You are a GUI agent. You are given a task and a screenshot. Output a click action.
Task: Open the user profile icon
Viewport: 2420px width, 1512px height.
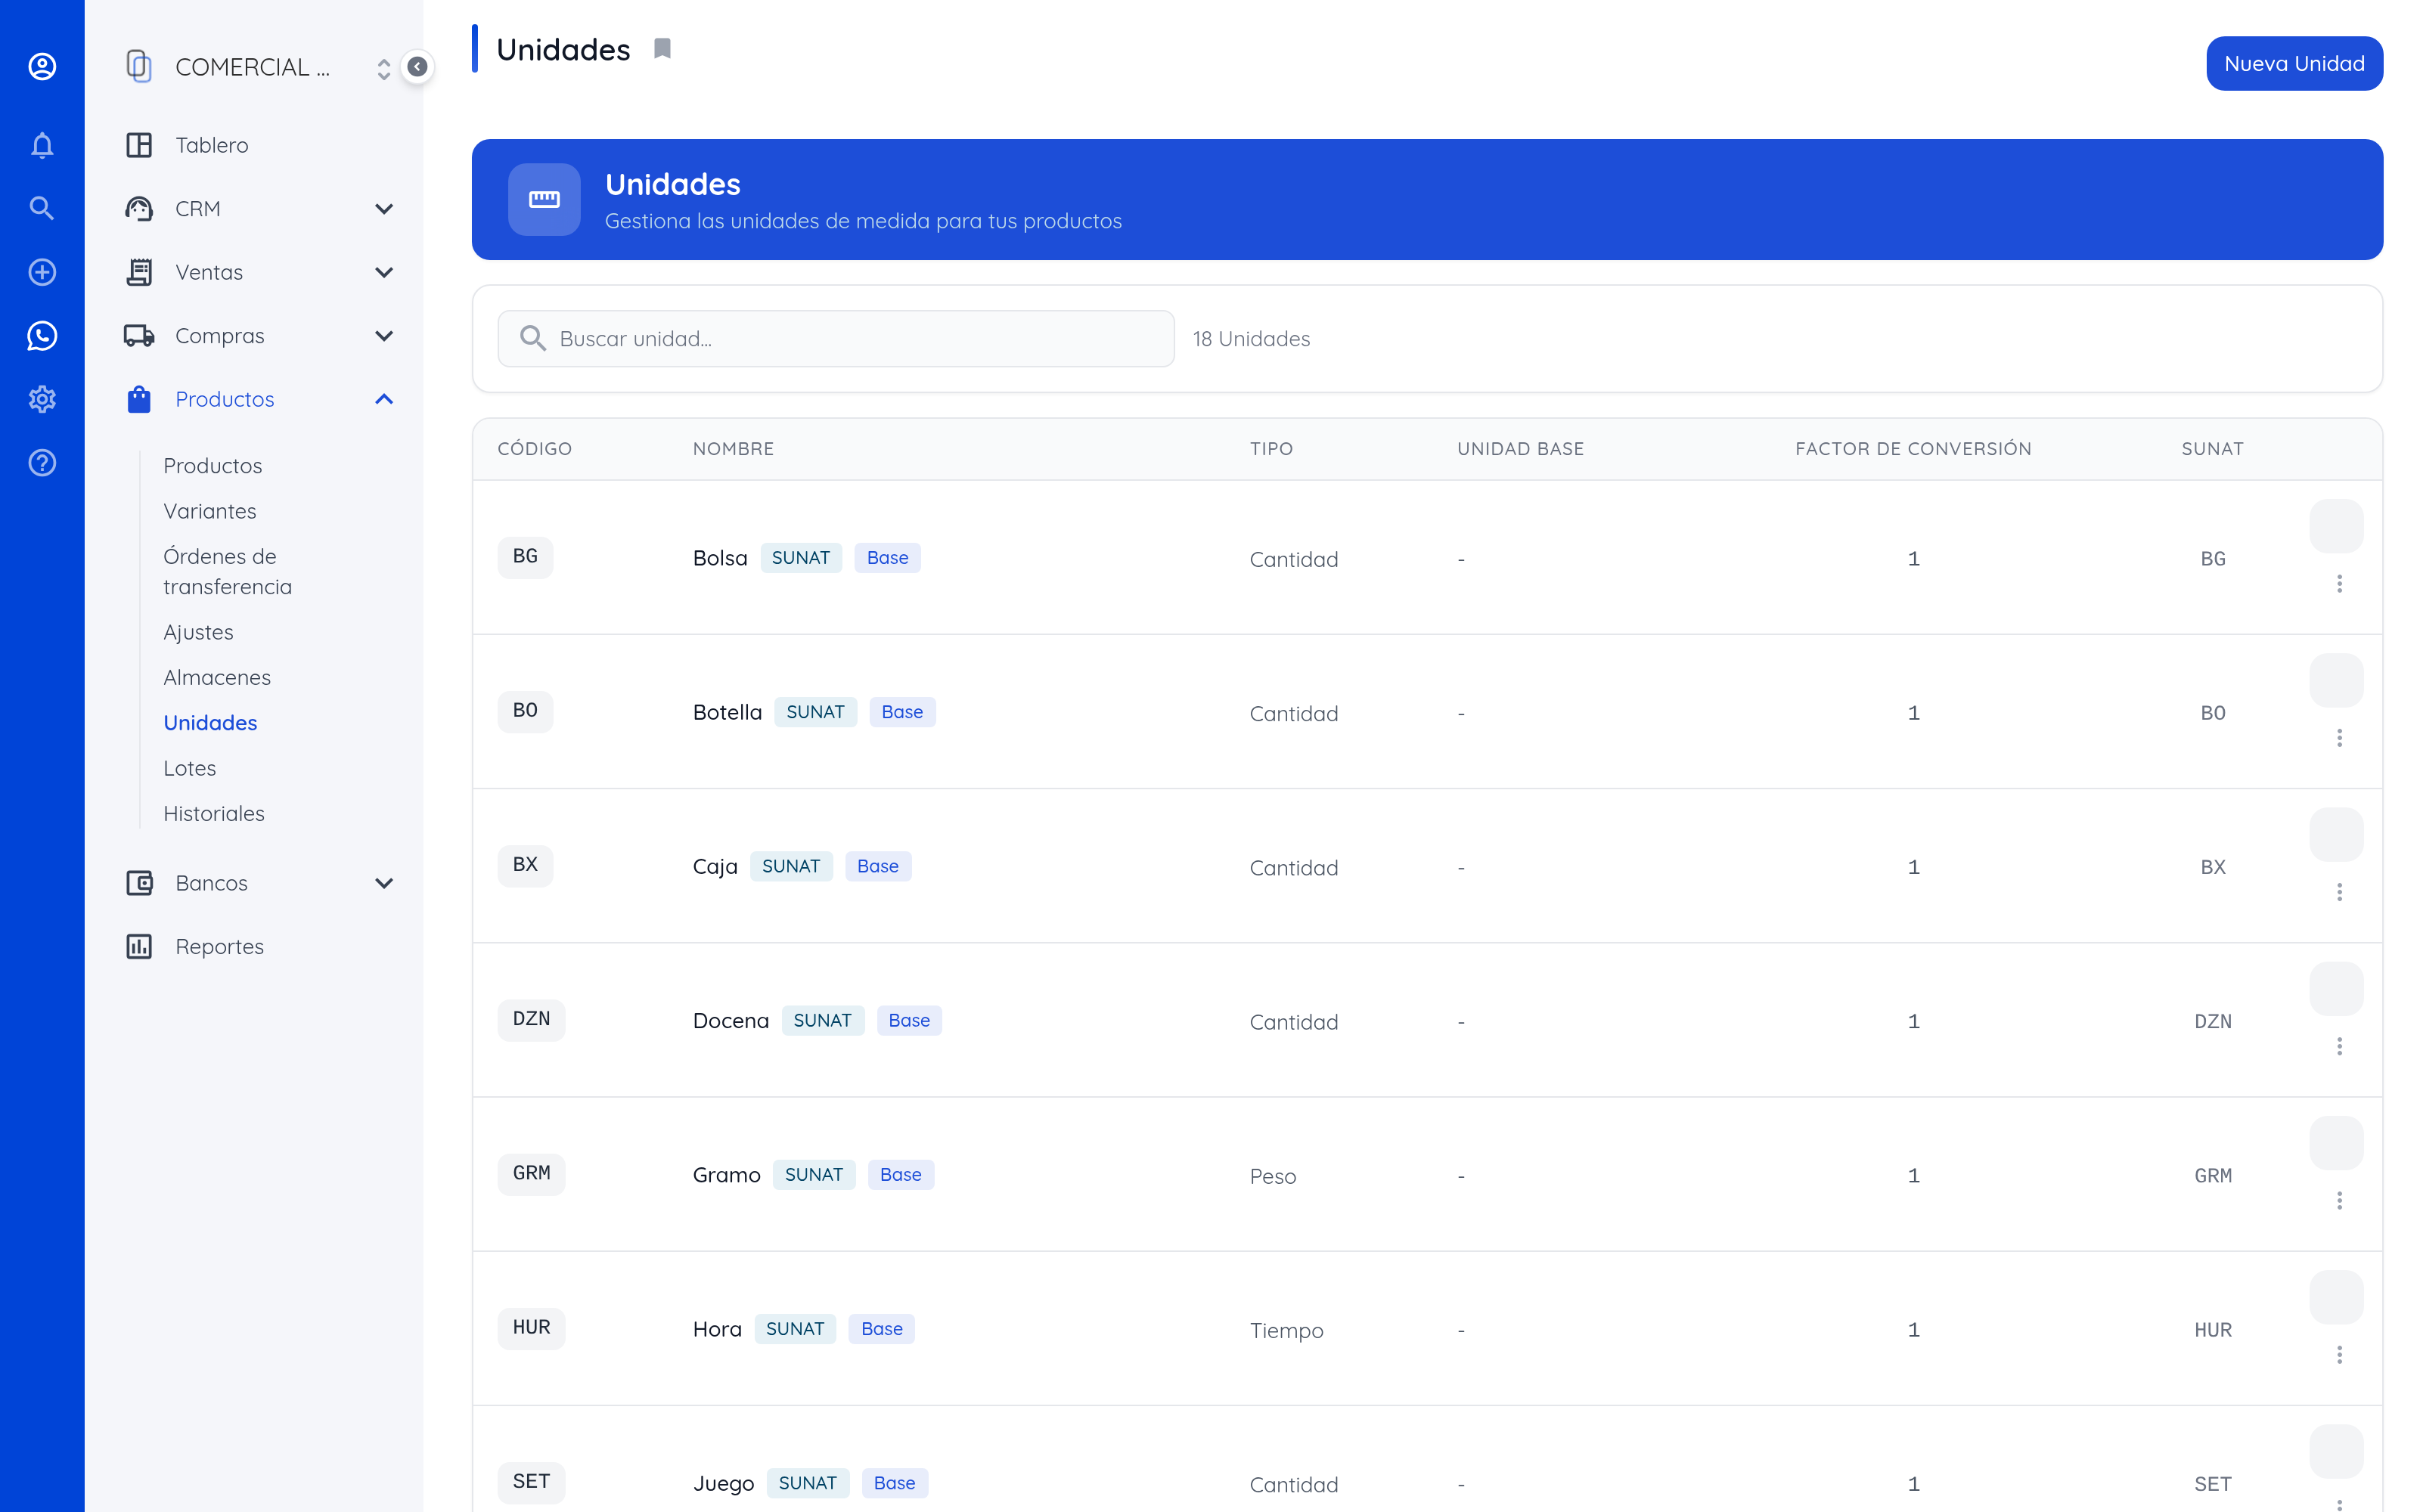pos(42,66)
